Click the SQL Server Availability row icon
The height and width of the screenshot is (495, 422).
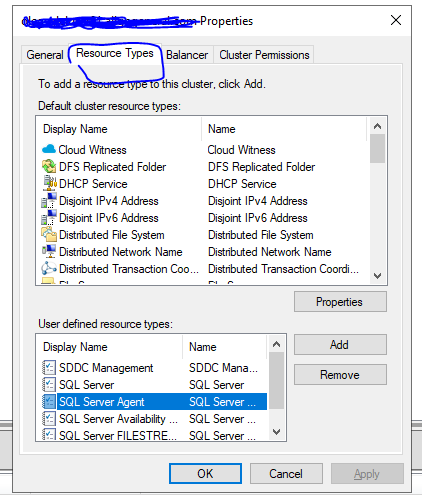click(49, 418)
